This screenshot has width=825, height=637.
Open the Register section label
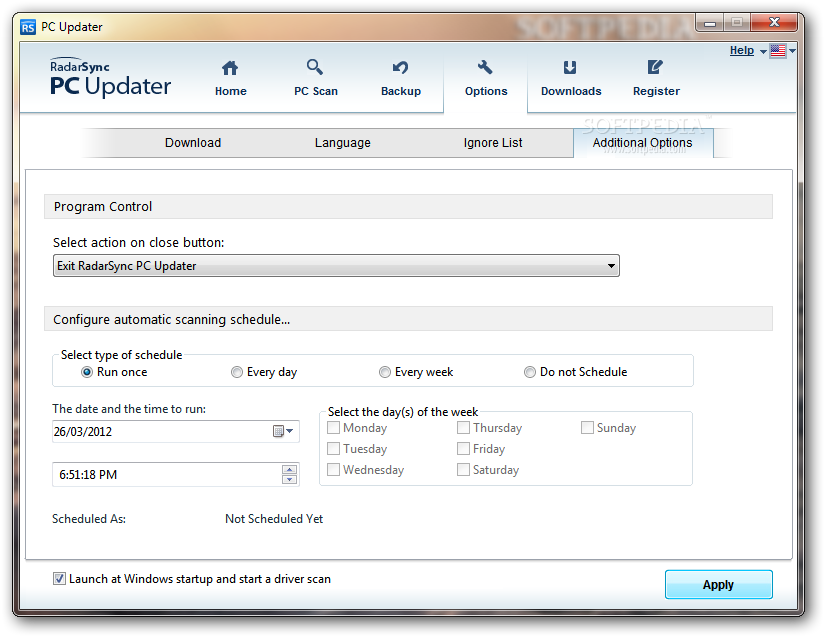click(656, 91)
